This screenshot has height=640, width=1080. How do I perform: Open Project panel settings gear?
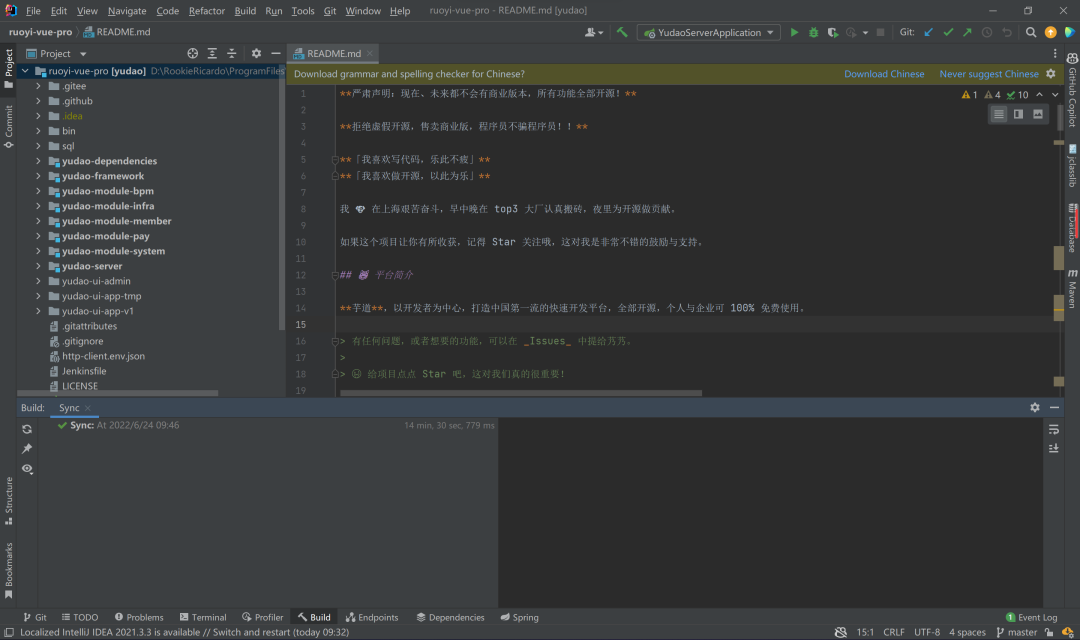[256, 53]
